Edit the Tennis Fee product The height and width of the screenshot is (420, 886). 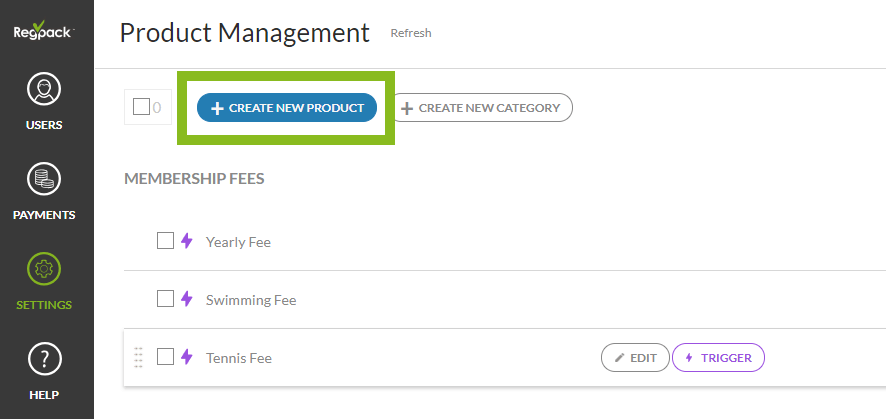[635, 357]
